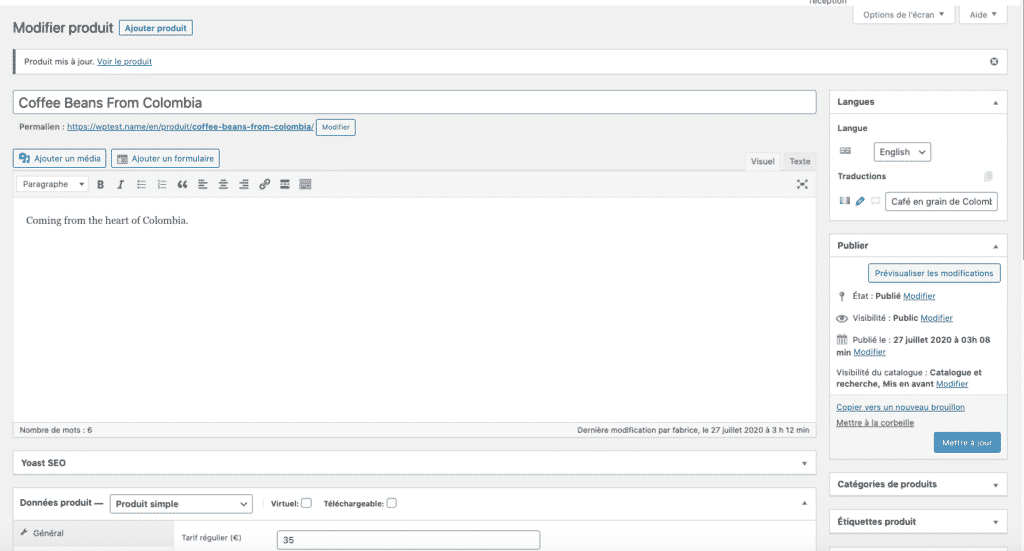The width and height of the screenshot is (1024, 551).
Task: Align text right
Action: tap(244, 185)
